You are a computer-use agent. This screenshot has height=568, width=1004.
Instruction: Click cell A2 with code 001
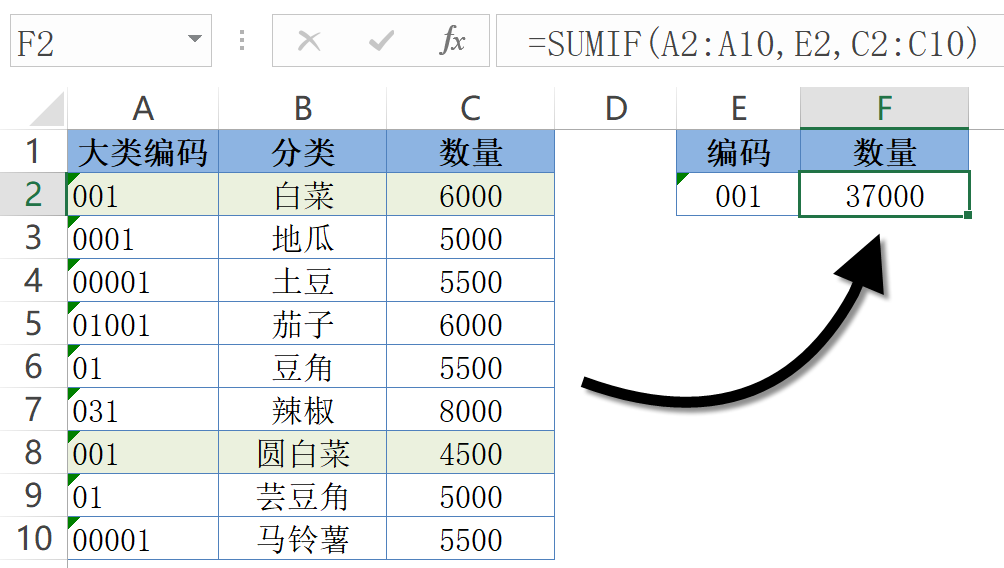(143, 195)
